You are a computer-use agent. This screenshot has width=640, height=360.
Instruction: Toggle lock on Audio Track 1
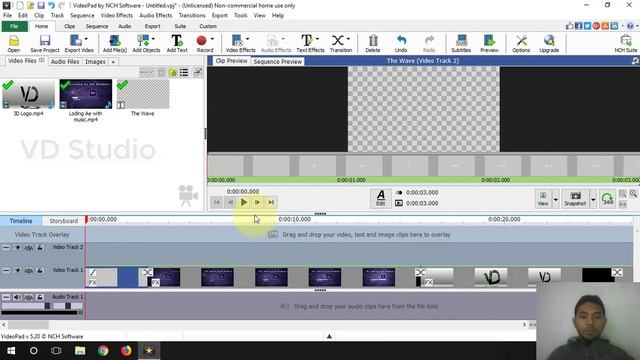coord(40,297)
